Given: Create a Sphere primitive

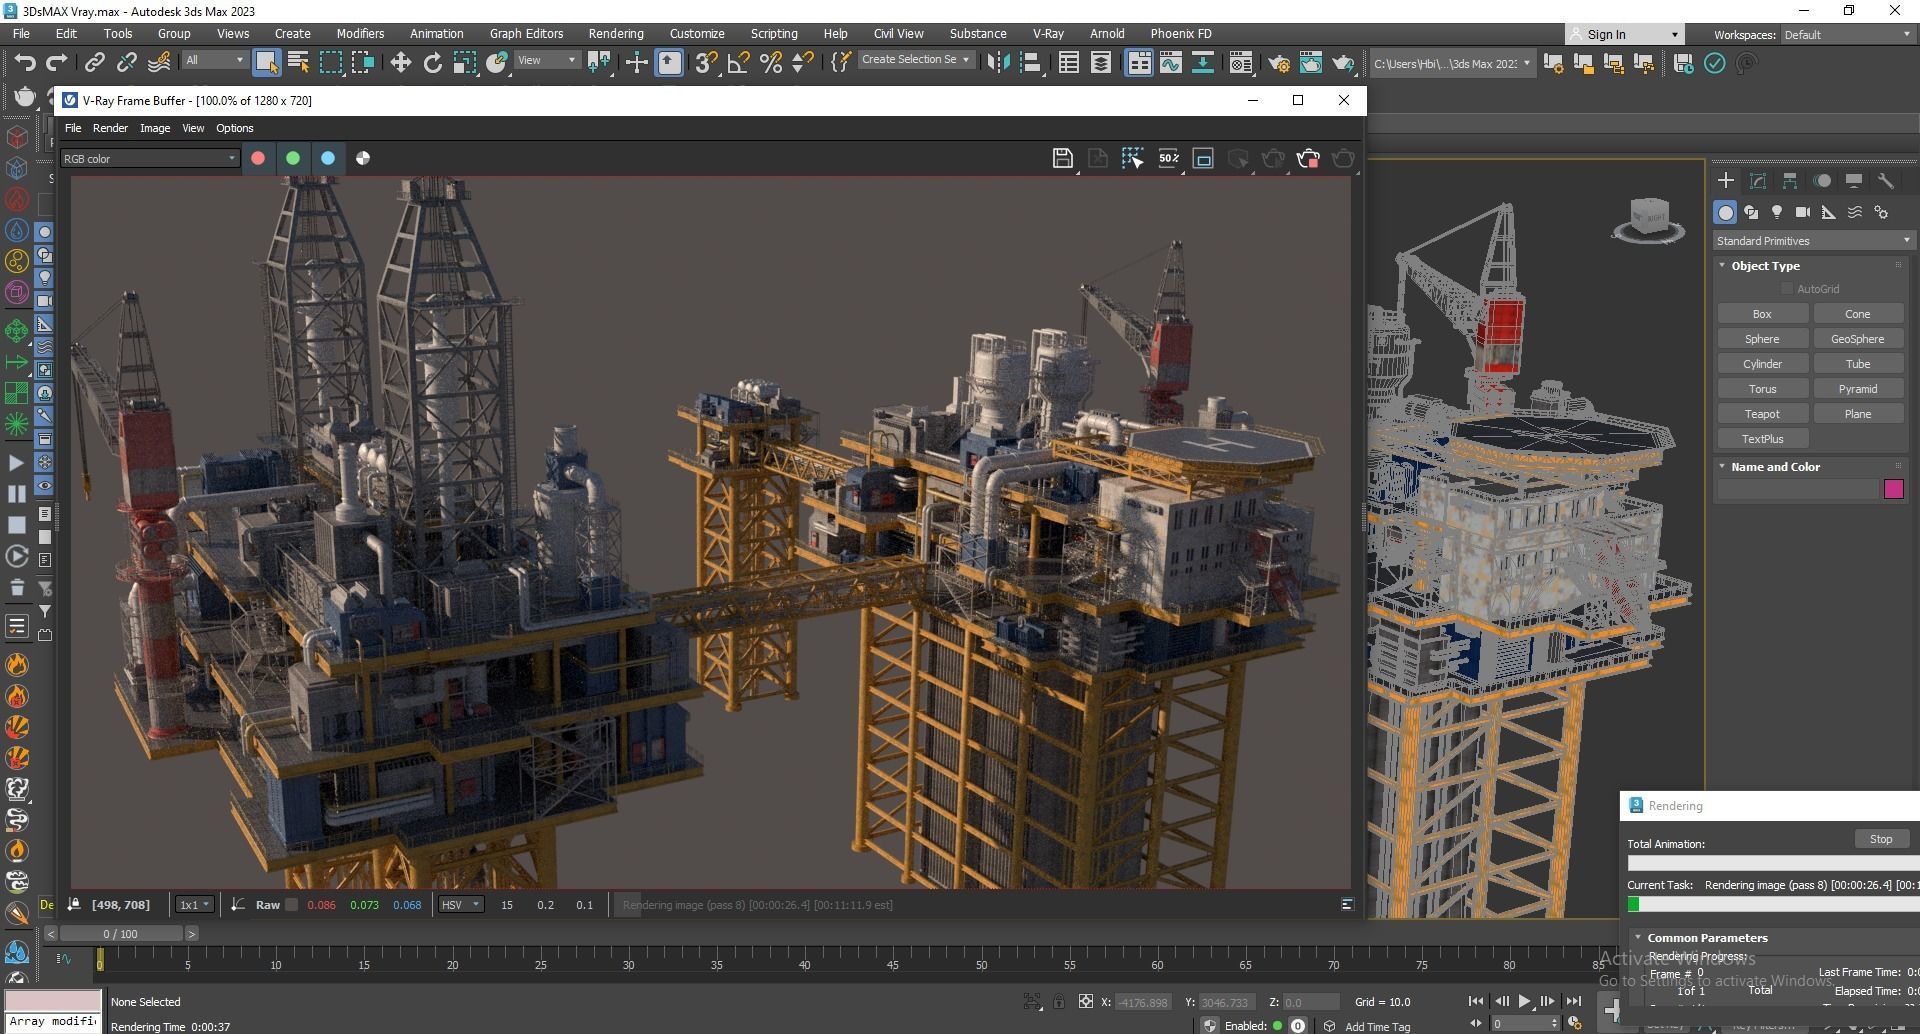Looking at the screenshot, I should point(1761,339).
